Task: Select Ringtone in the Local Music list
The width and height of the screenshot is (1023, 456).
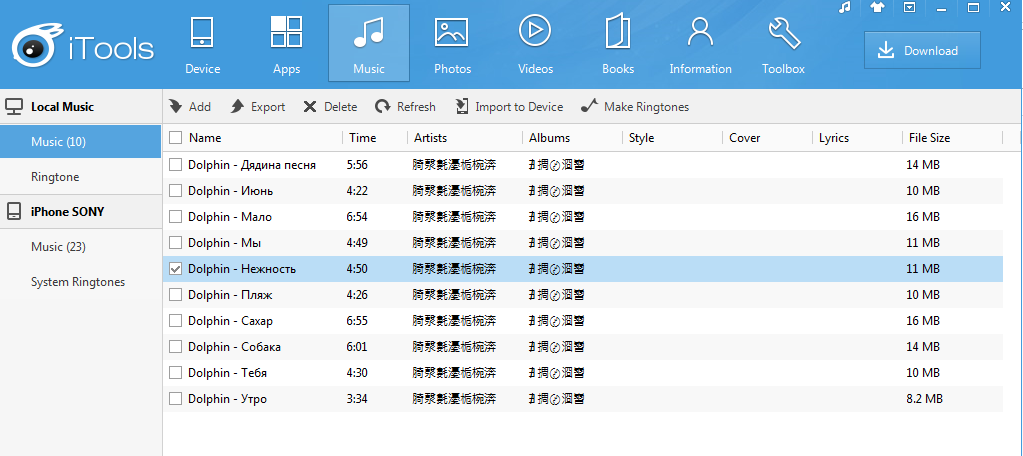Action: (55, 177)
